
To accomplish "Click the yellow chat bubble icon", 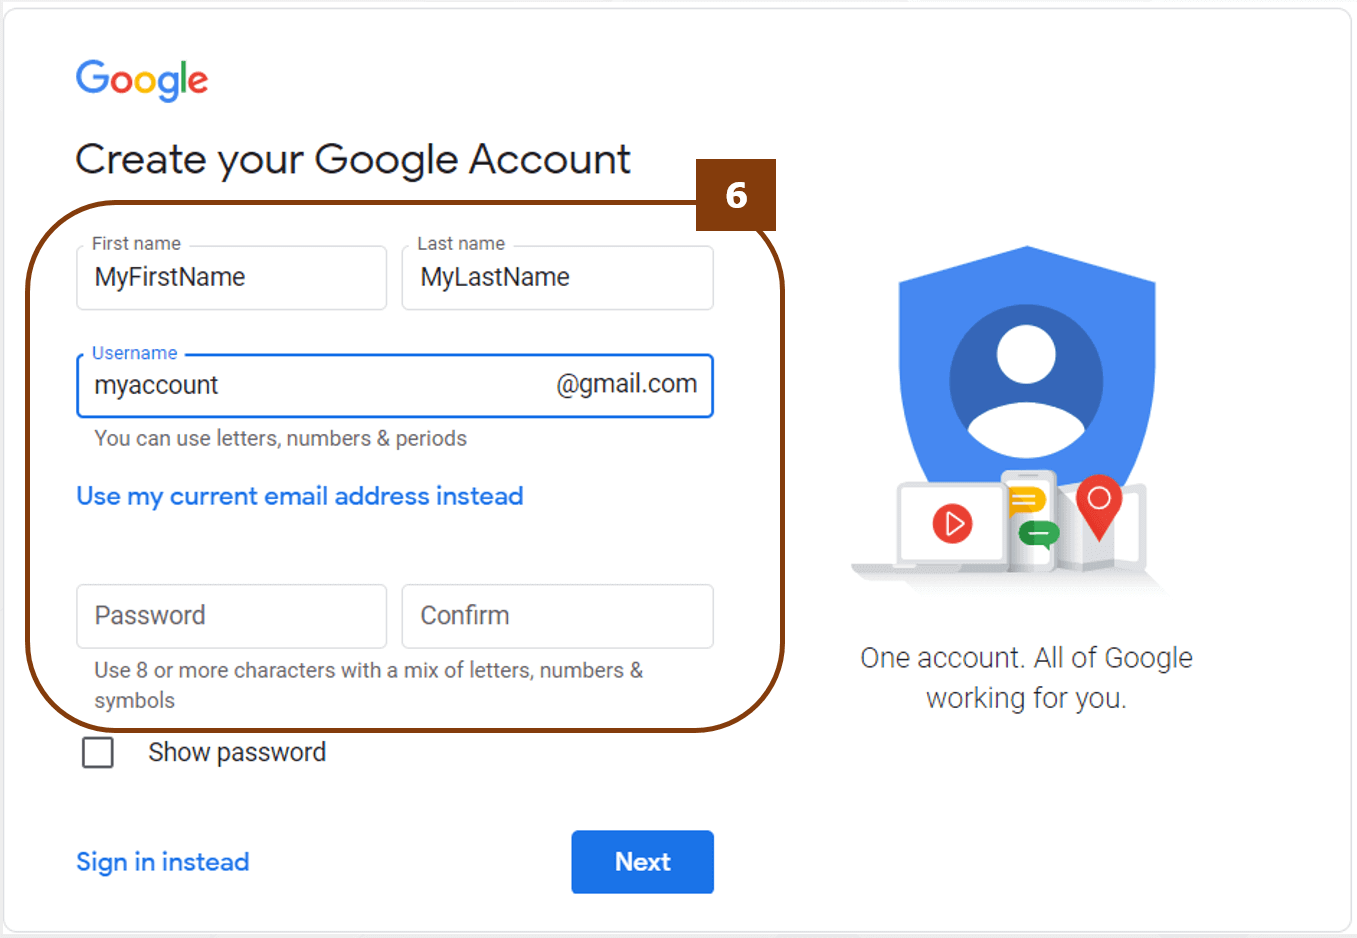I will [1026, 500].
